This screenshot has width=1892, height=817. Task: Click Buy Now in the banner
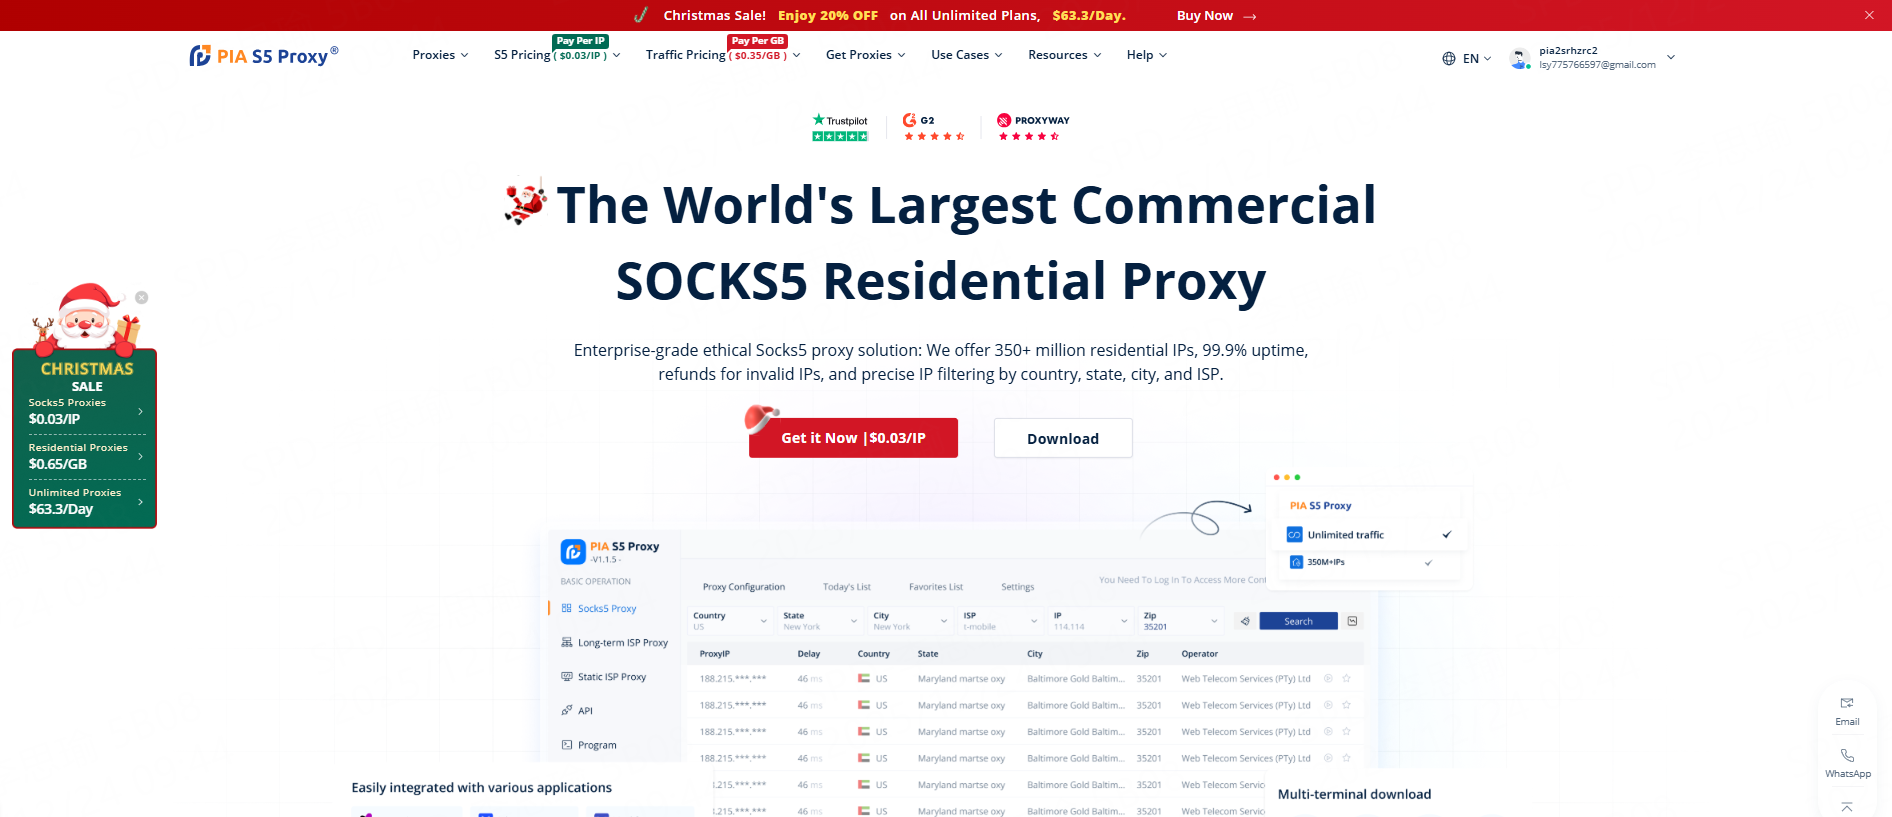pyautogui.click(x=1215, y=16)
